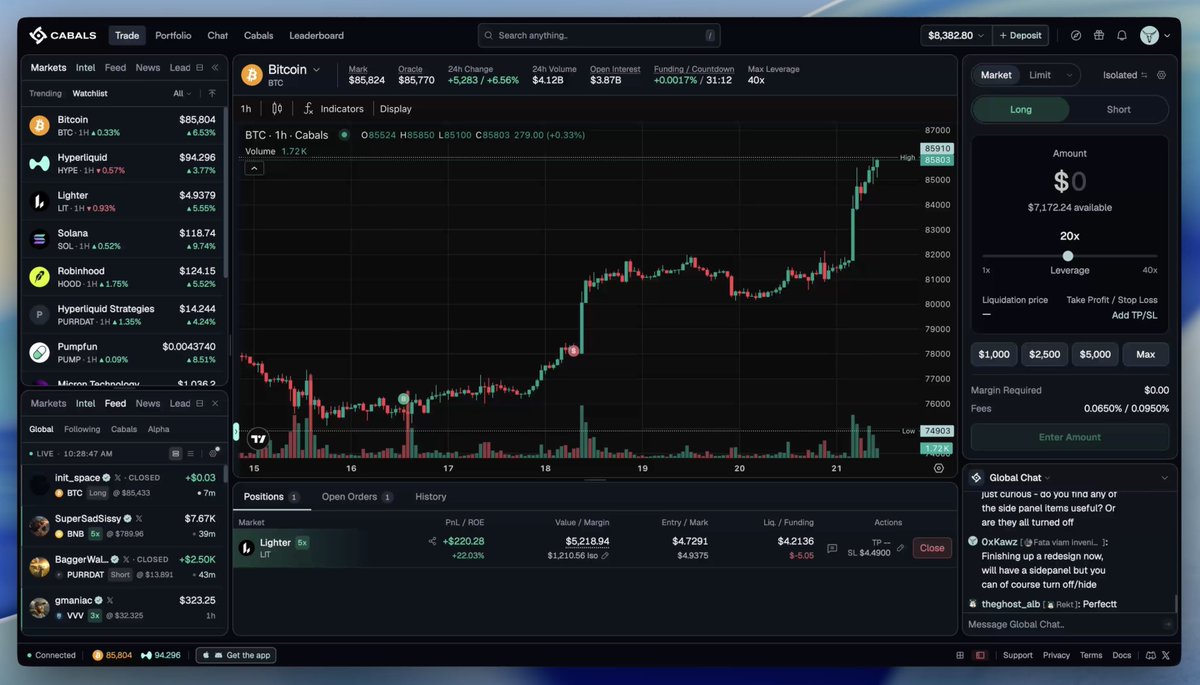Share the Lighter position
1200x685 pixels.
(432, 541)
